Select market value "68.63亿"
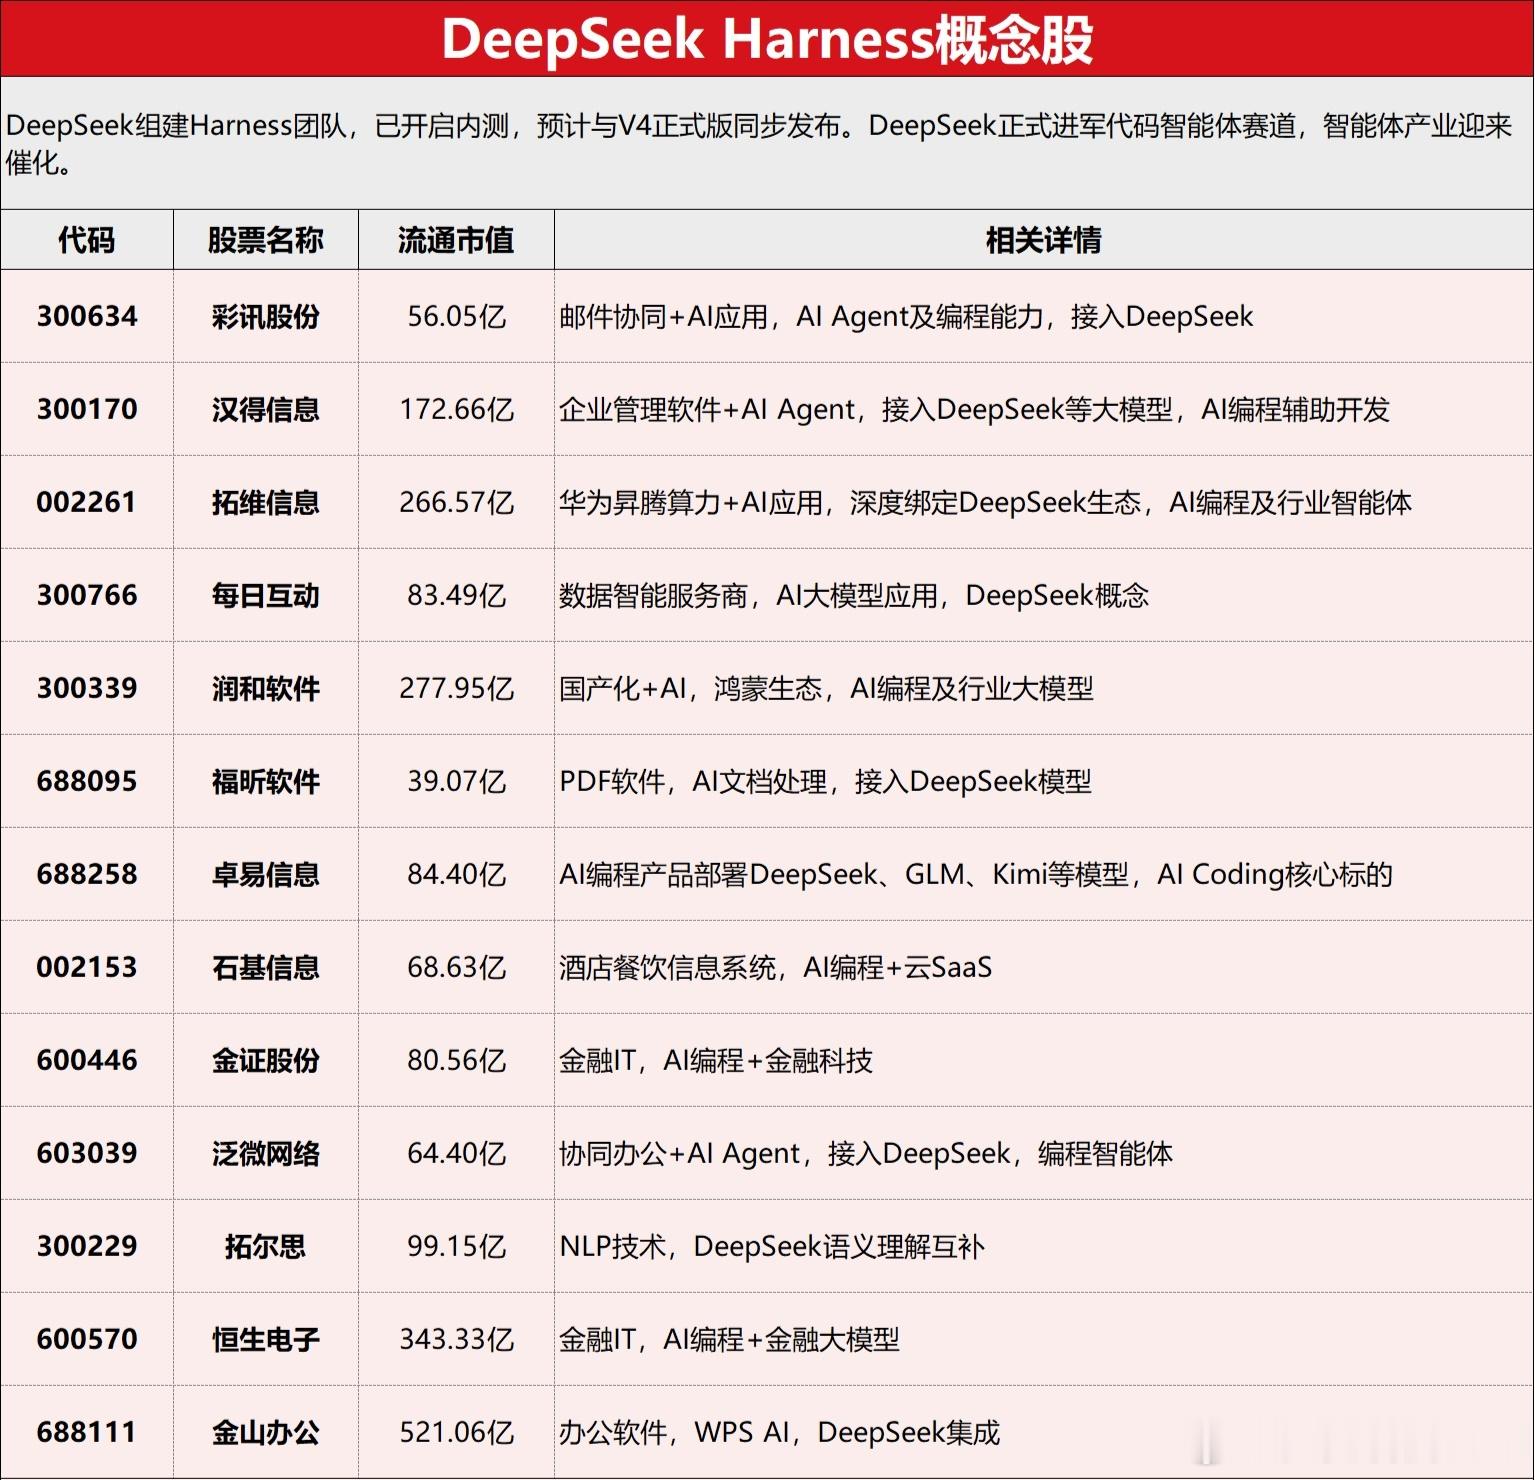Image resolution: width=1535 pixels, height=1480 pixels. tap(457, 967)
